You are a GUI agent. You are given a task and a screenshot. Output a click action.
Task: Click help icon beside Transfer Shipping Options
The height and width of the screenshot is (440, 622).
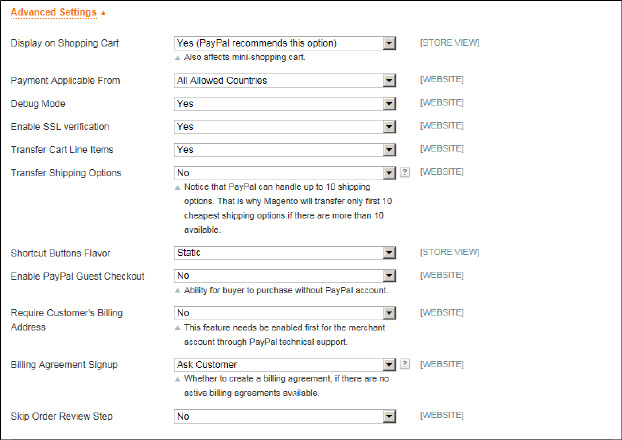[x=405, y=172]
